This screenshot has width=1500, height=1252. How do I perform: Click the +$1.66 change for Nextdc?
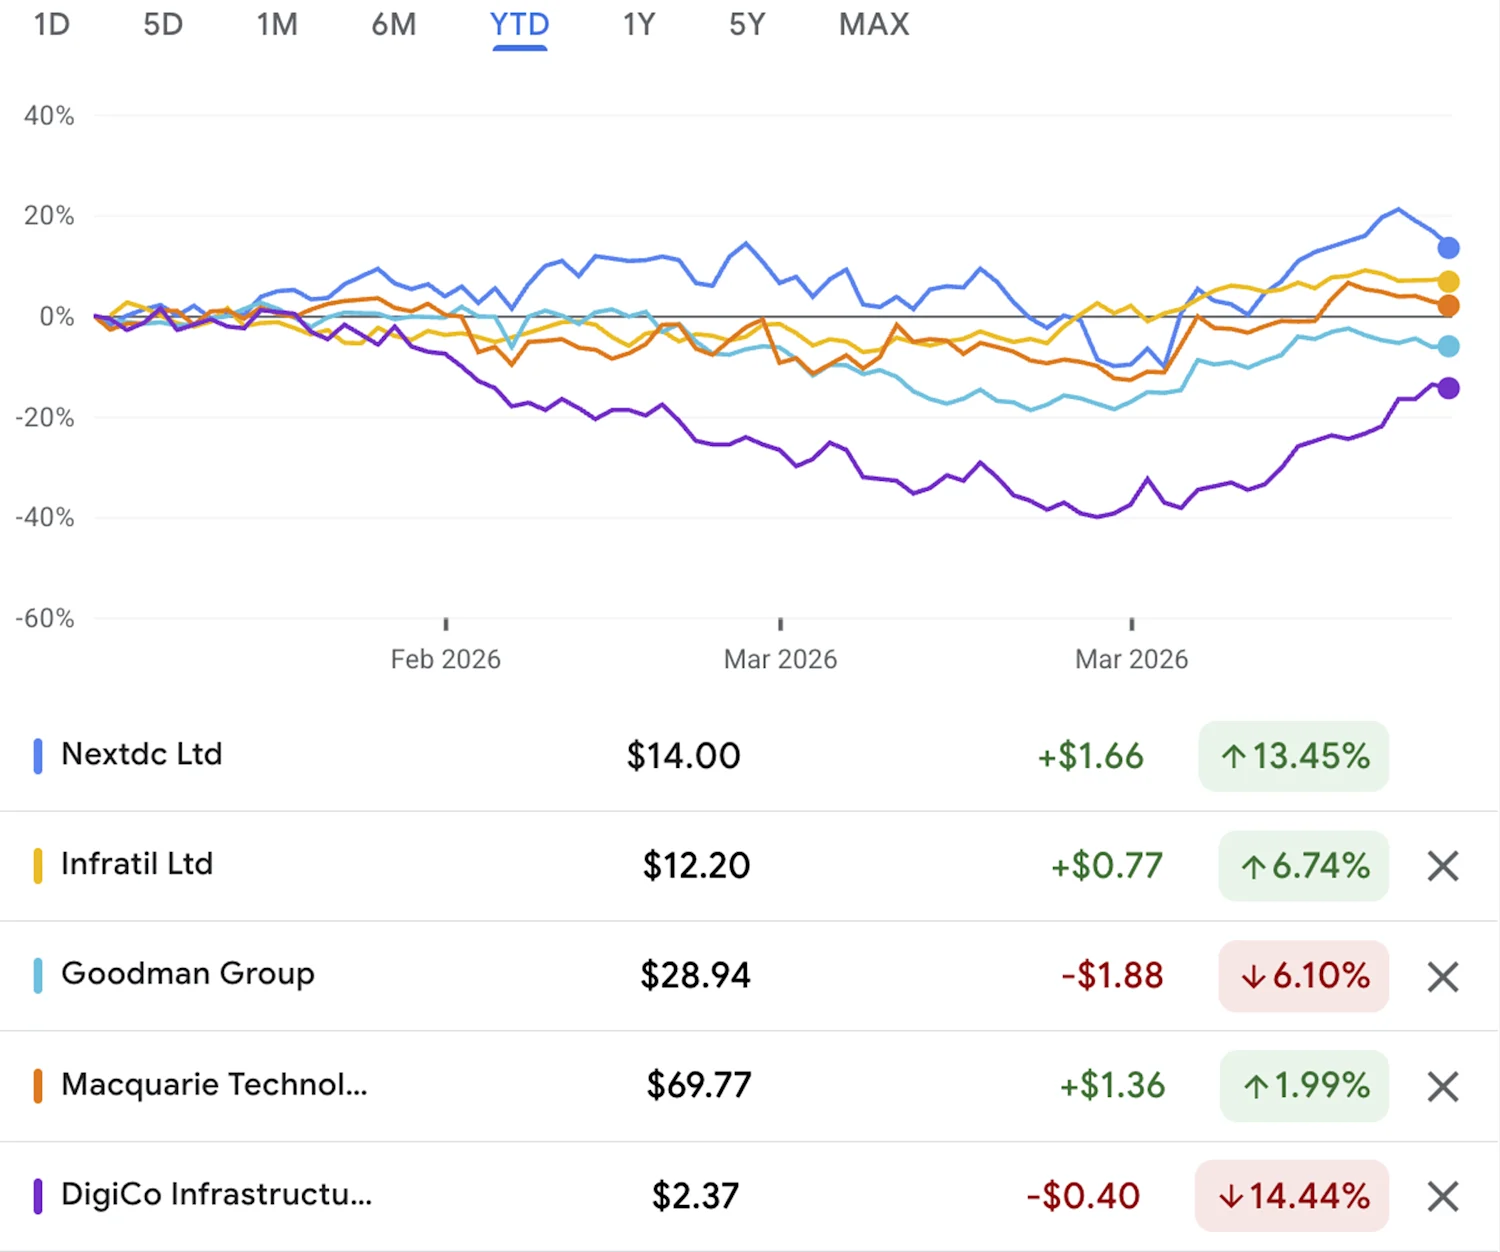coord(1091,756)
